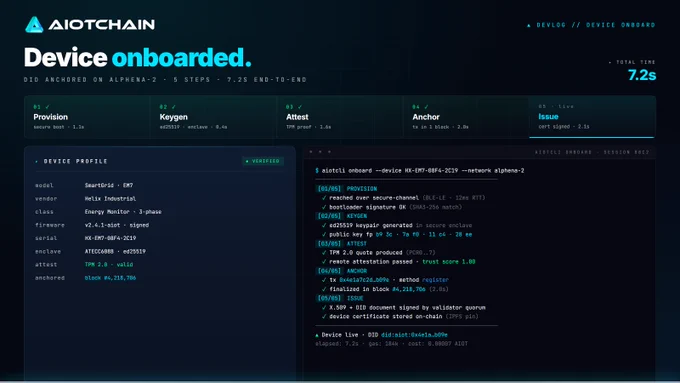The height and width of the screenshot is (383, 680).
Task: Click the aiotcli onboard session title
Action: tap(592, 152)
